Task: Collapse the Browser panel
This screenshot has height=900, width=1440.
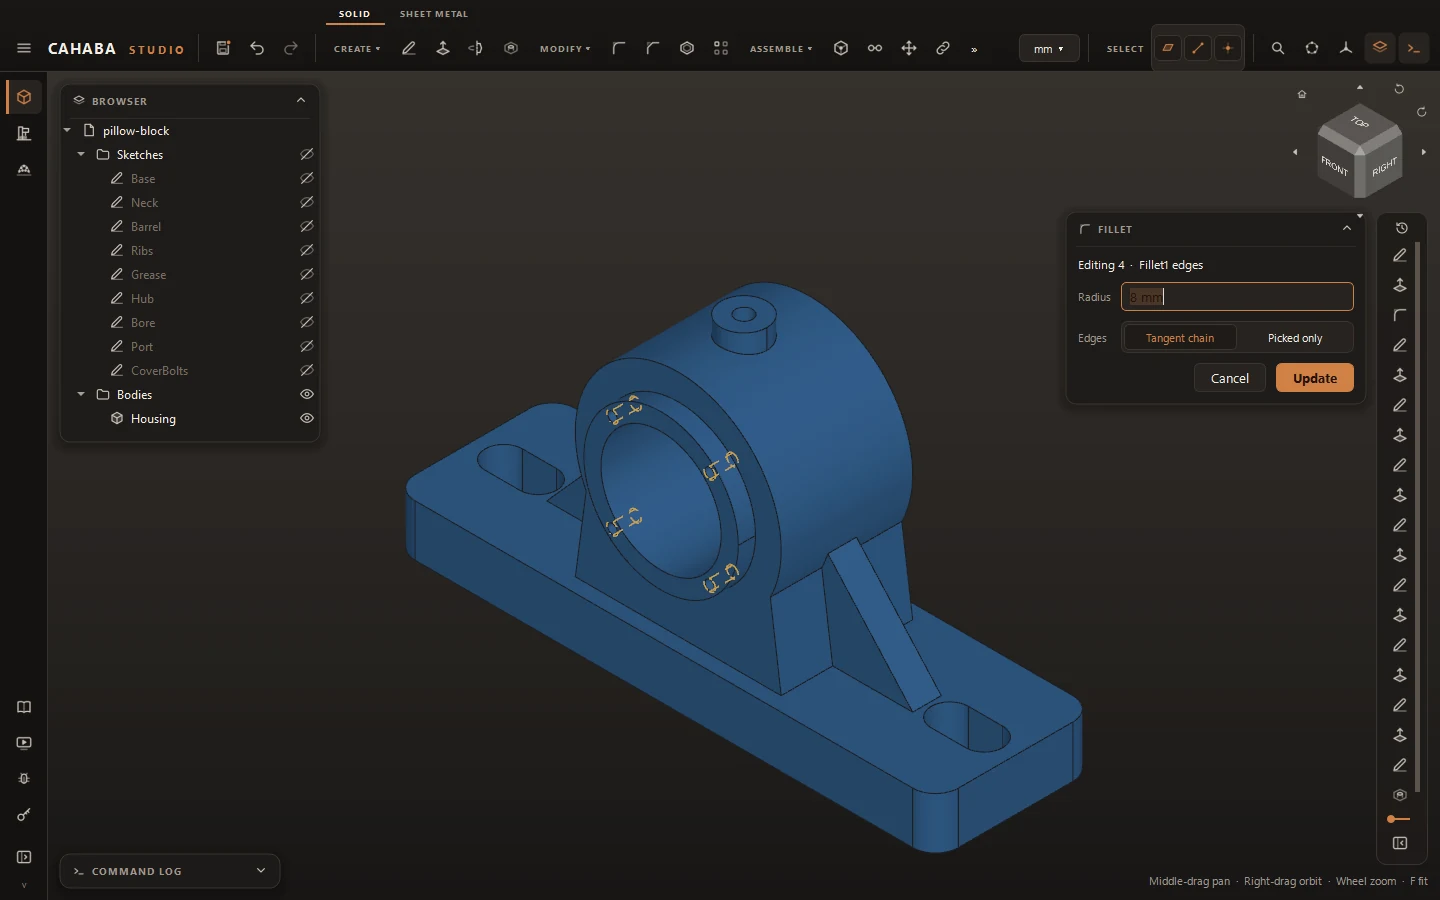Action: coord(301,100)
